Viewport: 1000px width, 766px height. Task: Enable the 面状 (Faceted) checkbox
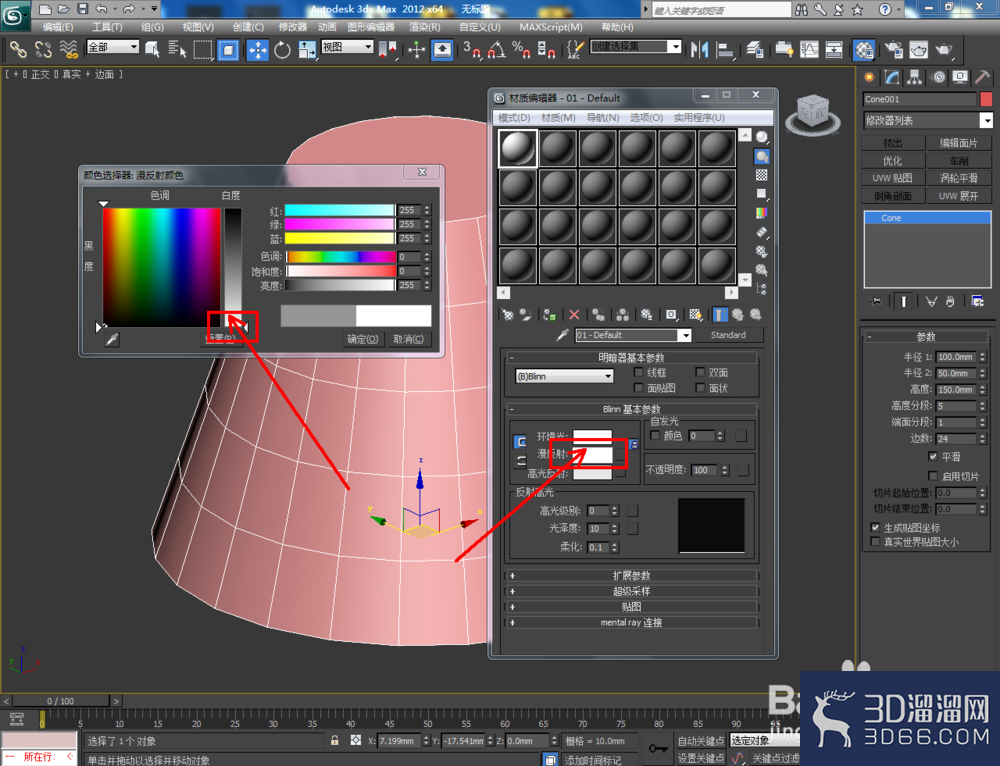pyautogui.click(x=700, y=388)
